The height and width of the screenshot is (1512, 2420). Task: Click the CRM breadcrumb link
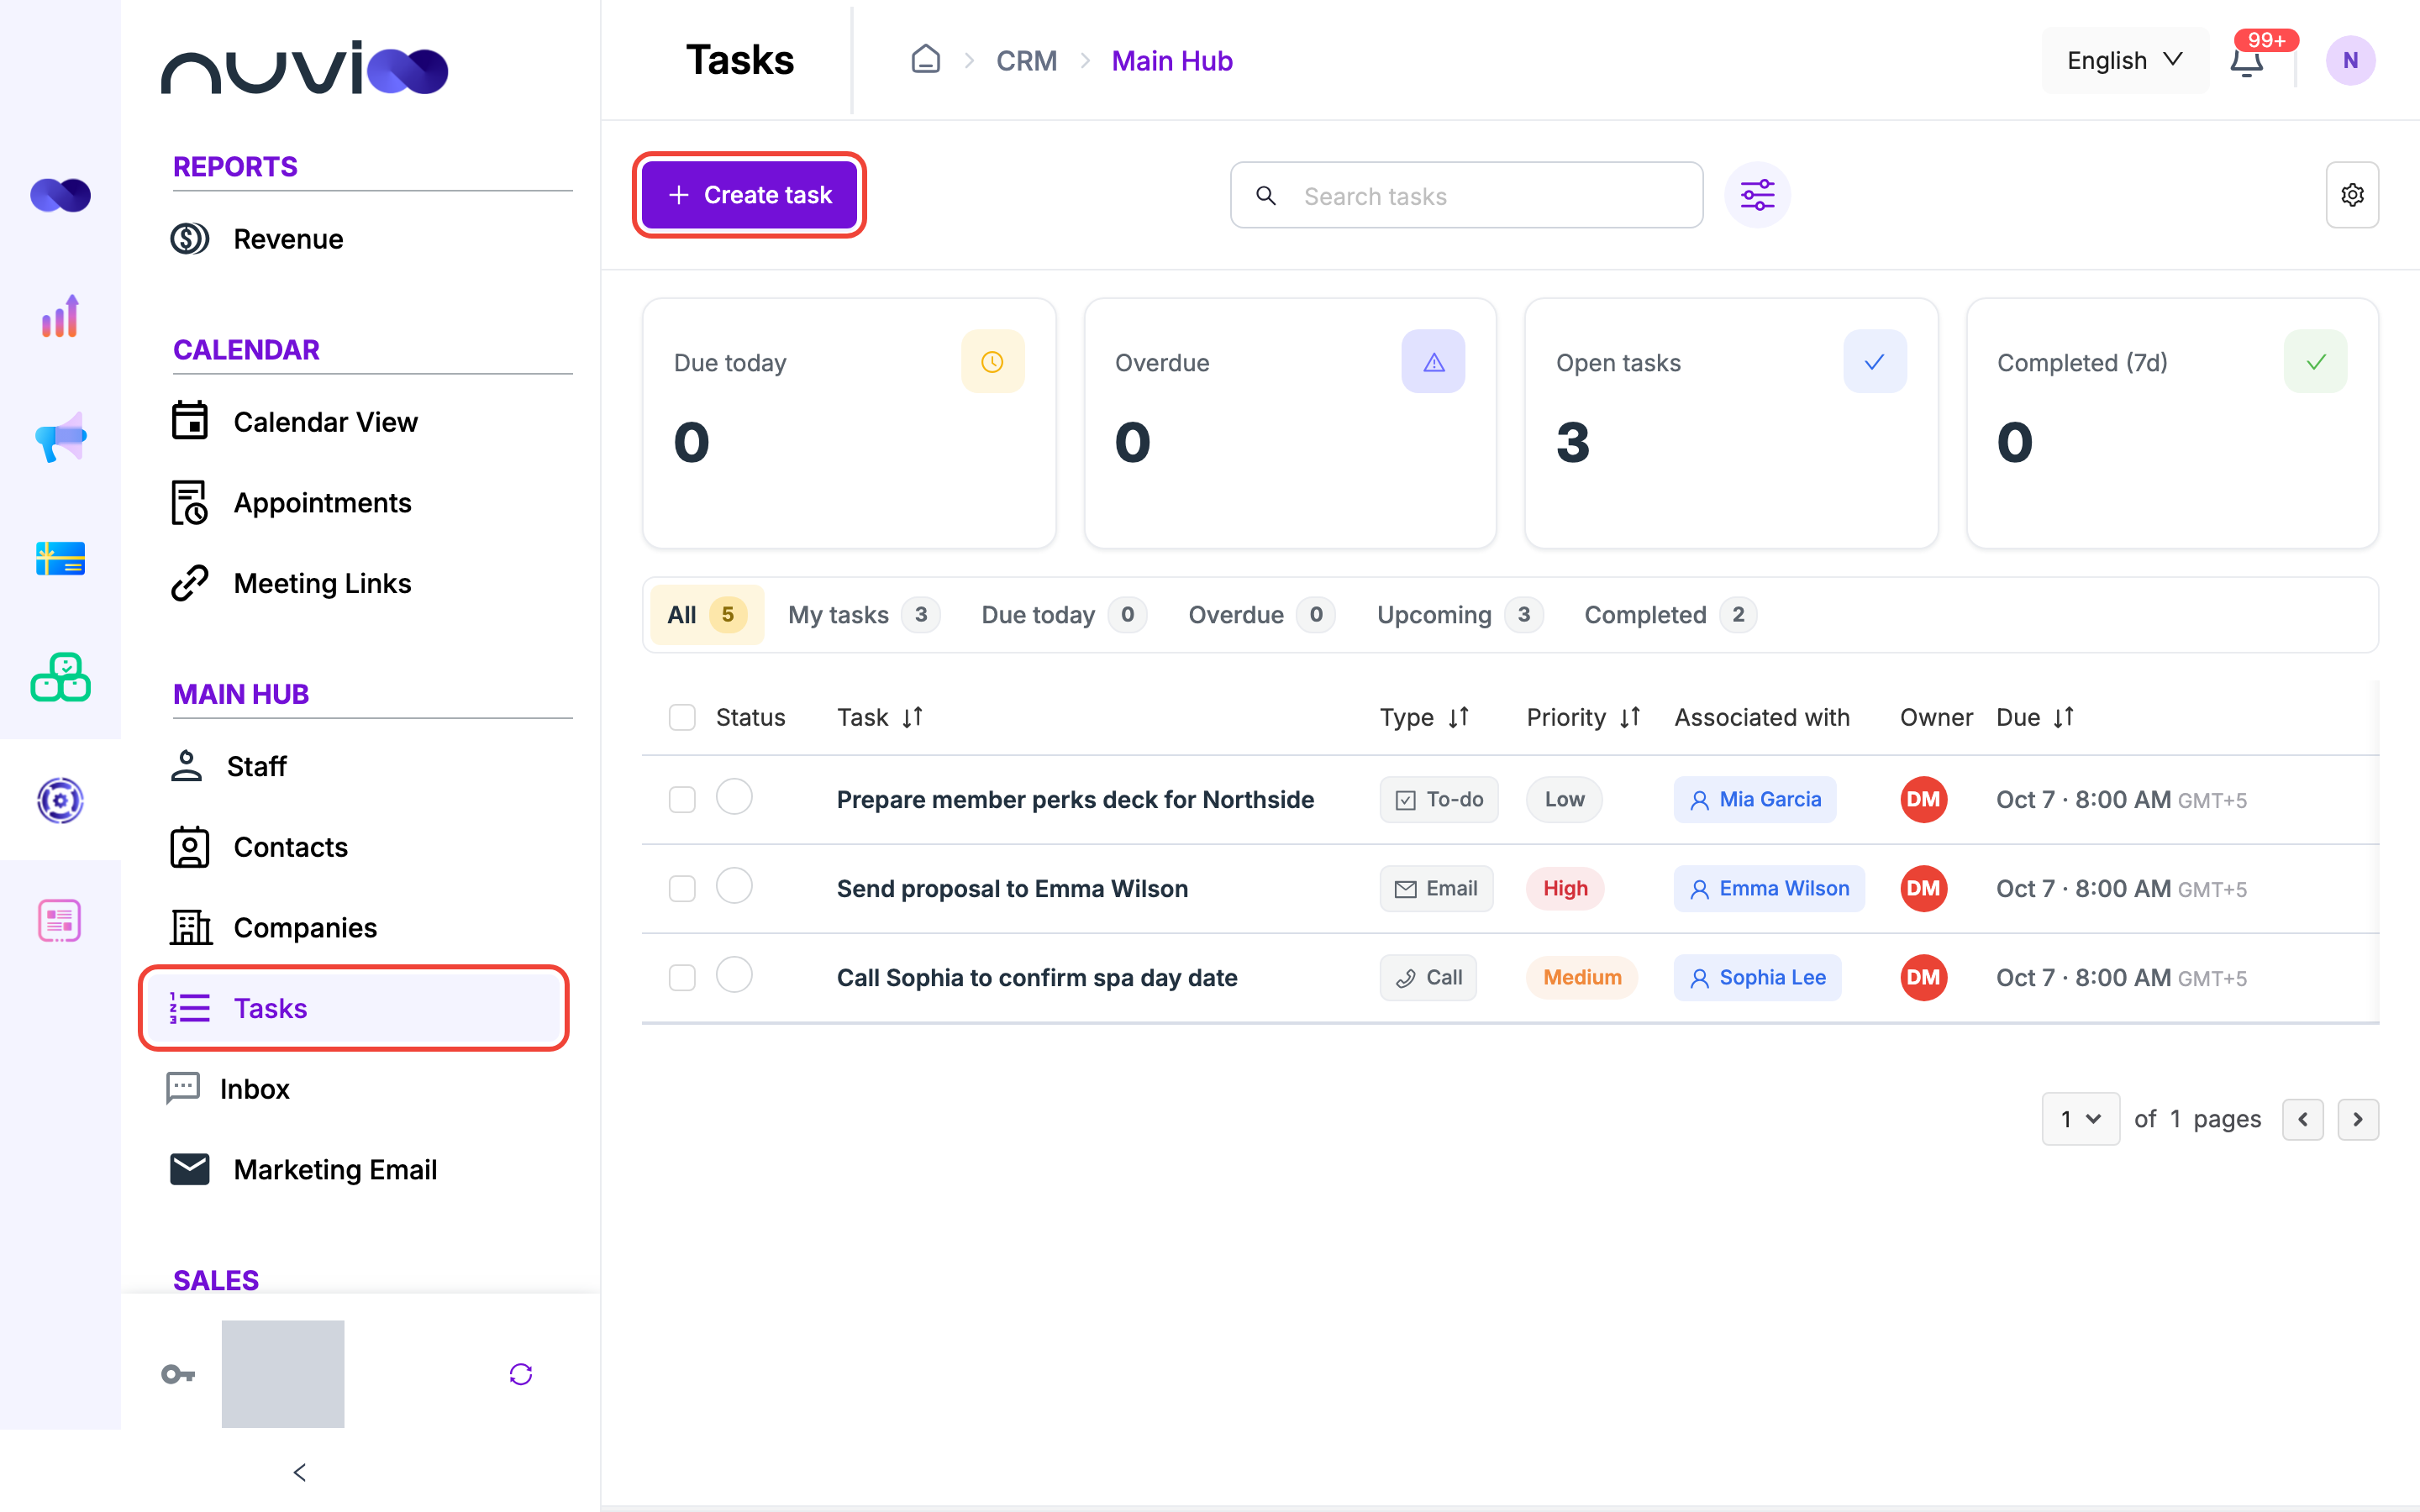pos(1026,60)
